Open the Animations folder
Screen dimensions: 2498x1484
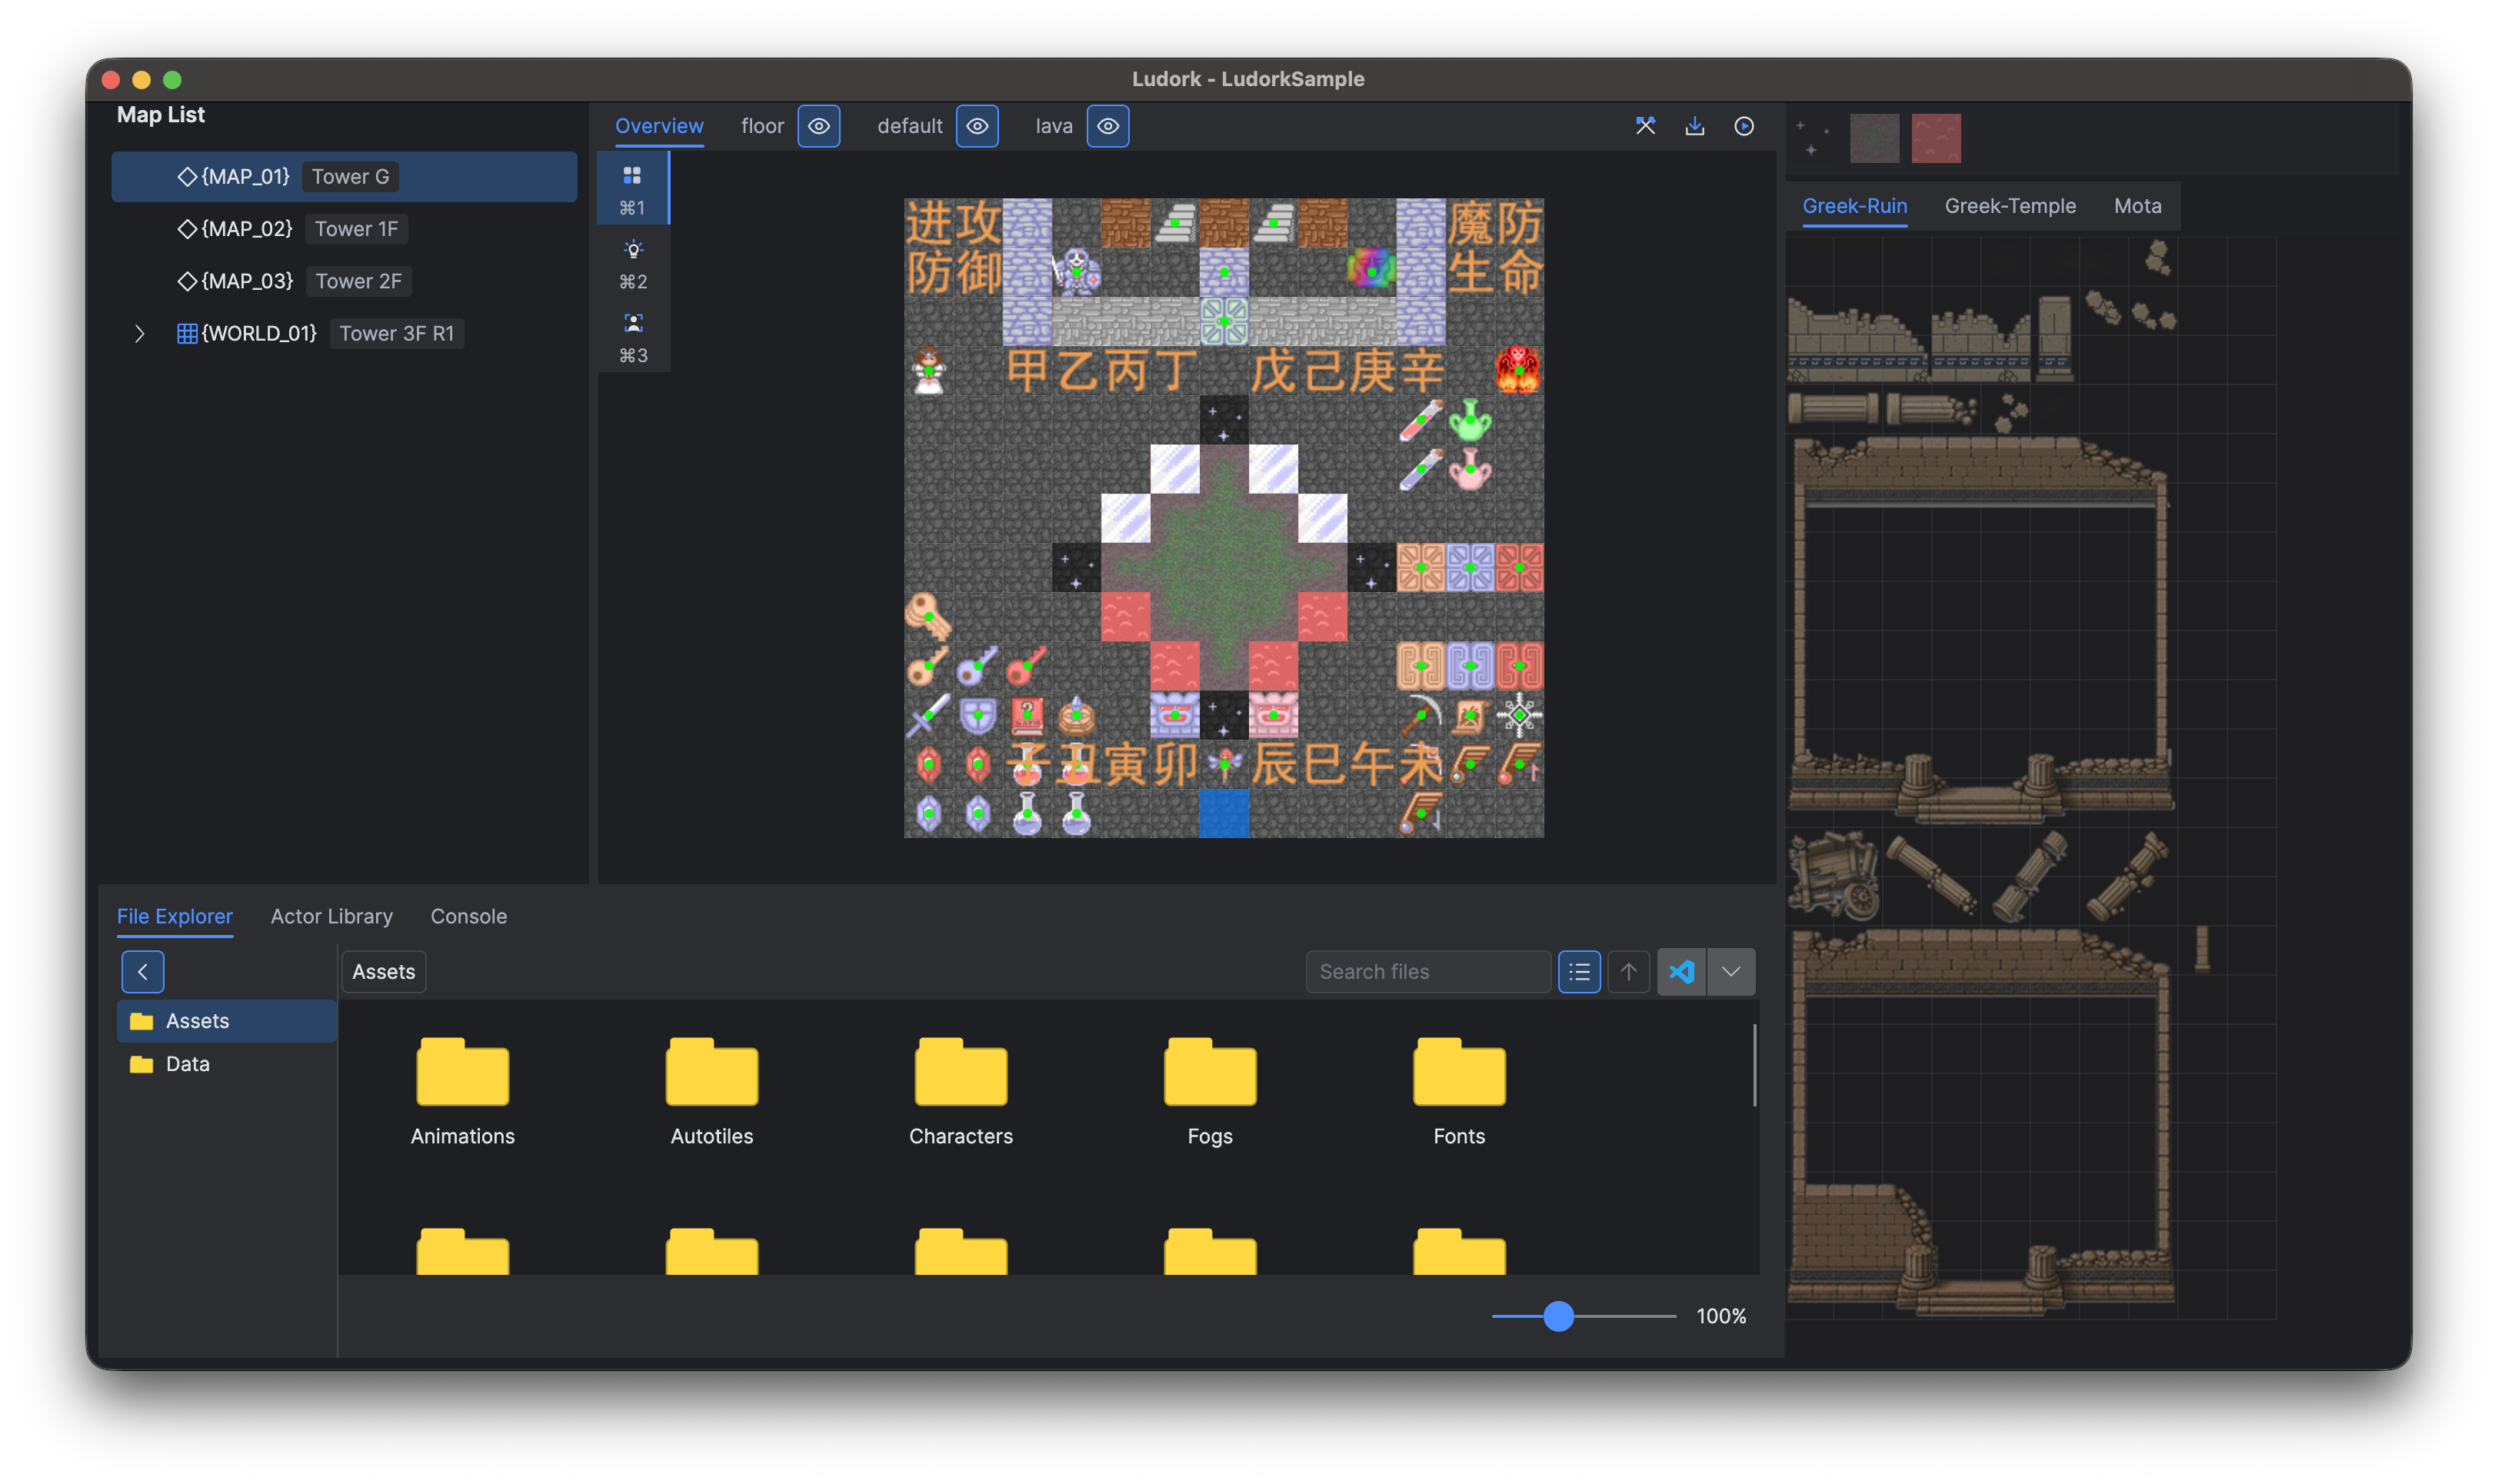(x=462, y=1091)
